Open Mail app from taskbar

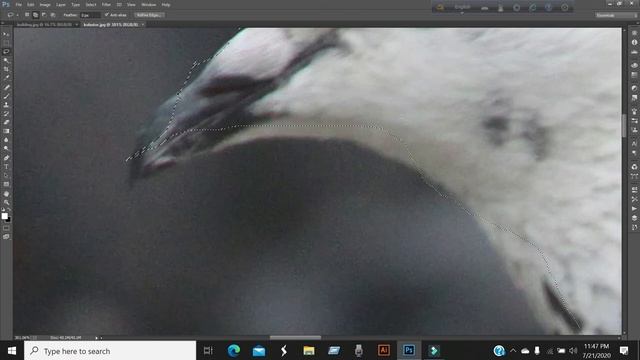[x=259, y=351]
